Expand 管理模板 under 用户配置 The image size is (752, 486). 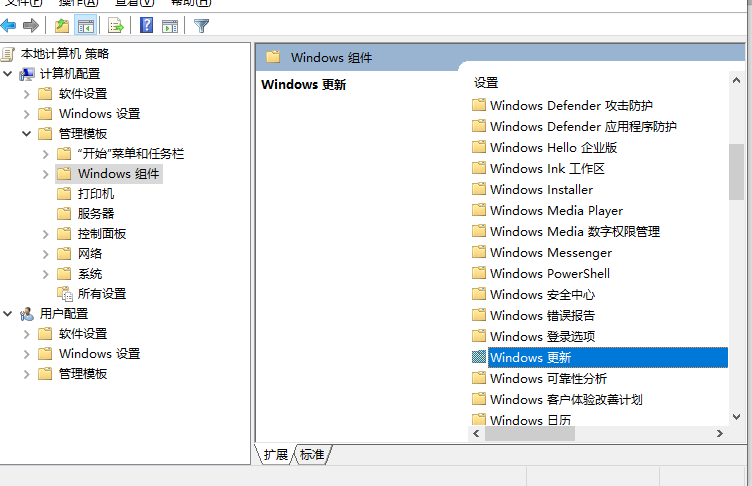pos(27,374)
